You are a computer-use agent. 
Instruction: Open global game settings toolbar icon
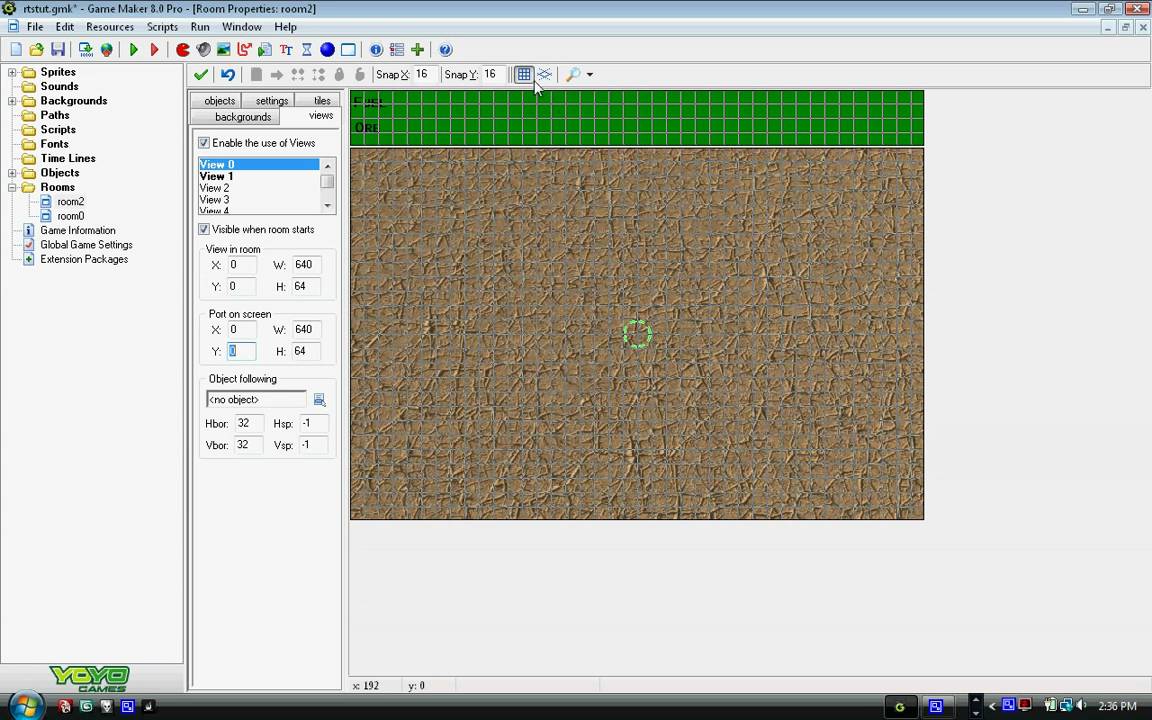pyautogui.click(x=397, y=50)
